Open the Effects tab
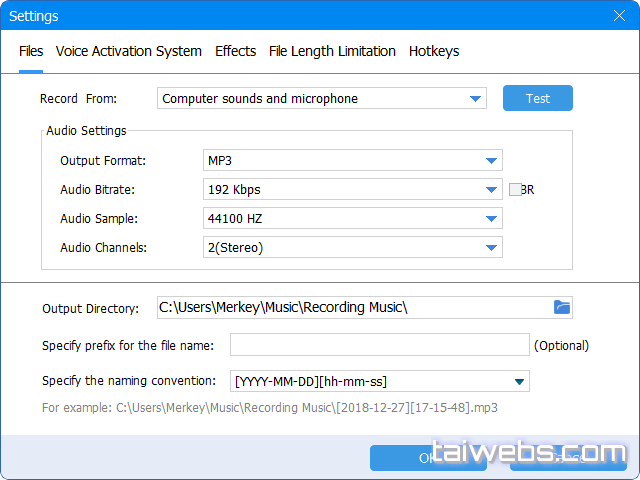This screenshot has height=480, width=640. coord(235,51)
